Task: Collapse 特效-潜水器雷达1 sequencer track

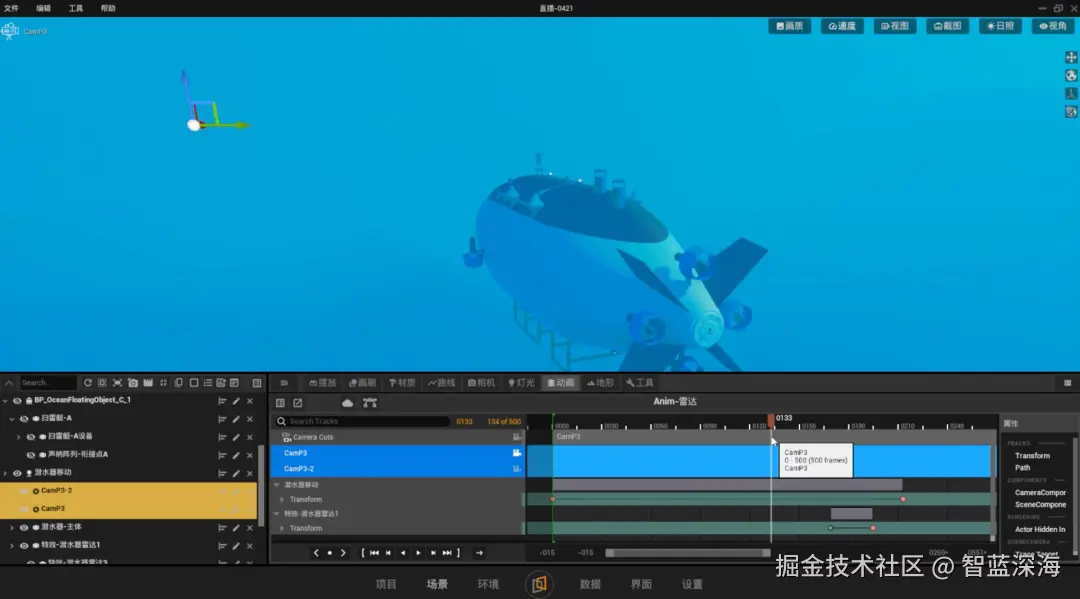Action: (x=277, y=514)
